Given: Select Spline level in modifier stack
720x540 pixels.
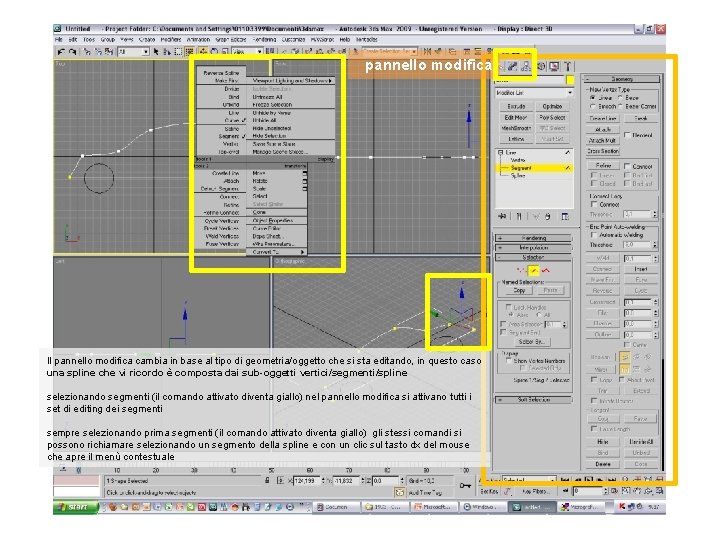Looking at the screenshot, I should coord(518,176).
